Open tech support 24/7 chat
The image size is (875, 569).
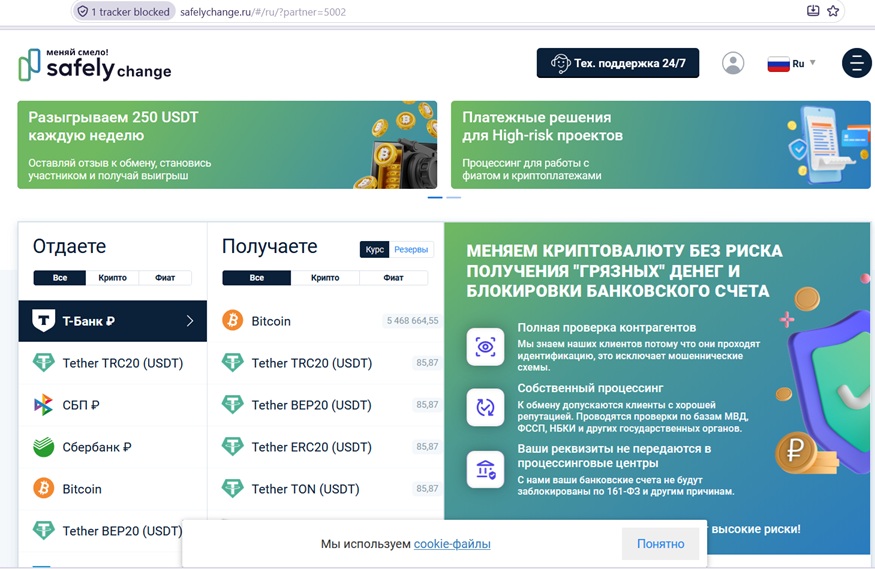pos(618,63)
